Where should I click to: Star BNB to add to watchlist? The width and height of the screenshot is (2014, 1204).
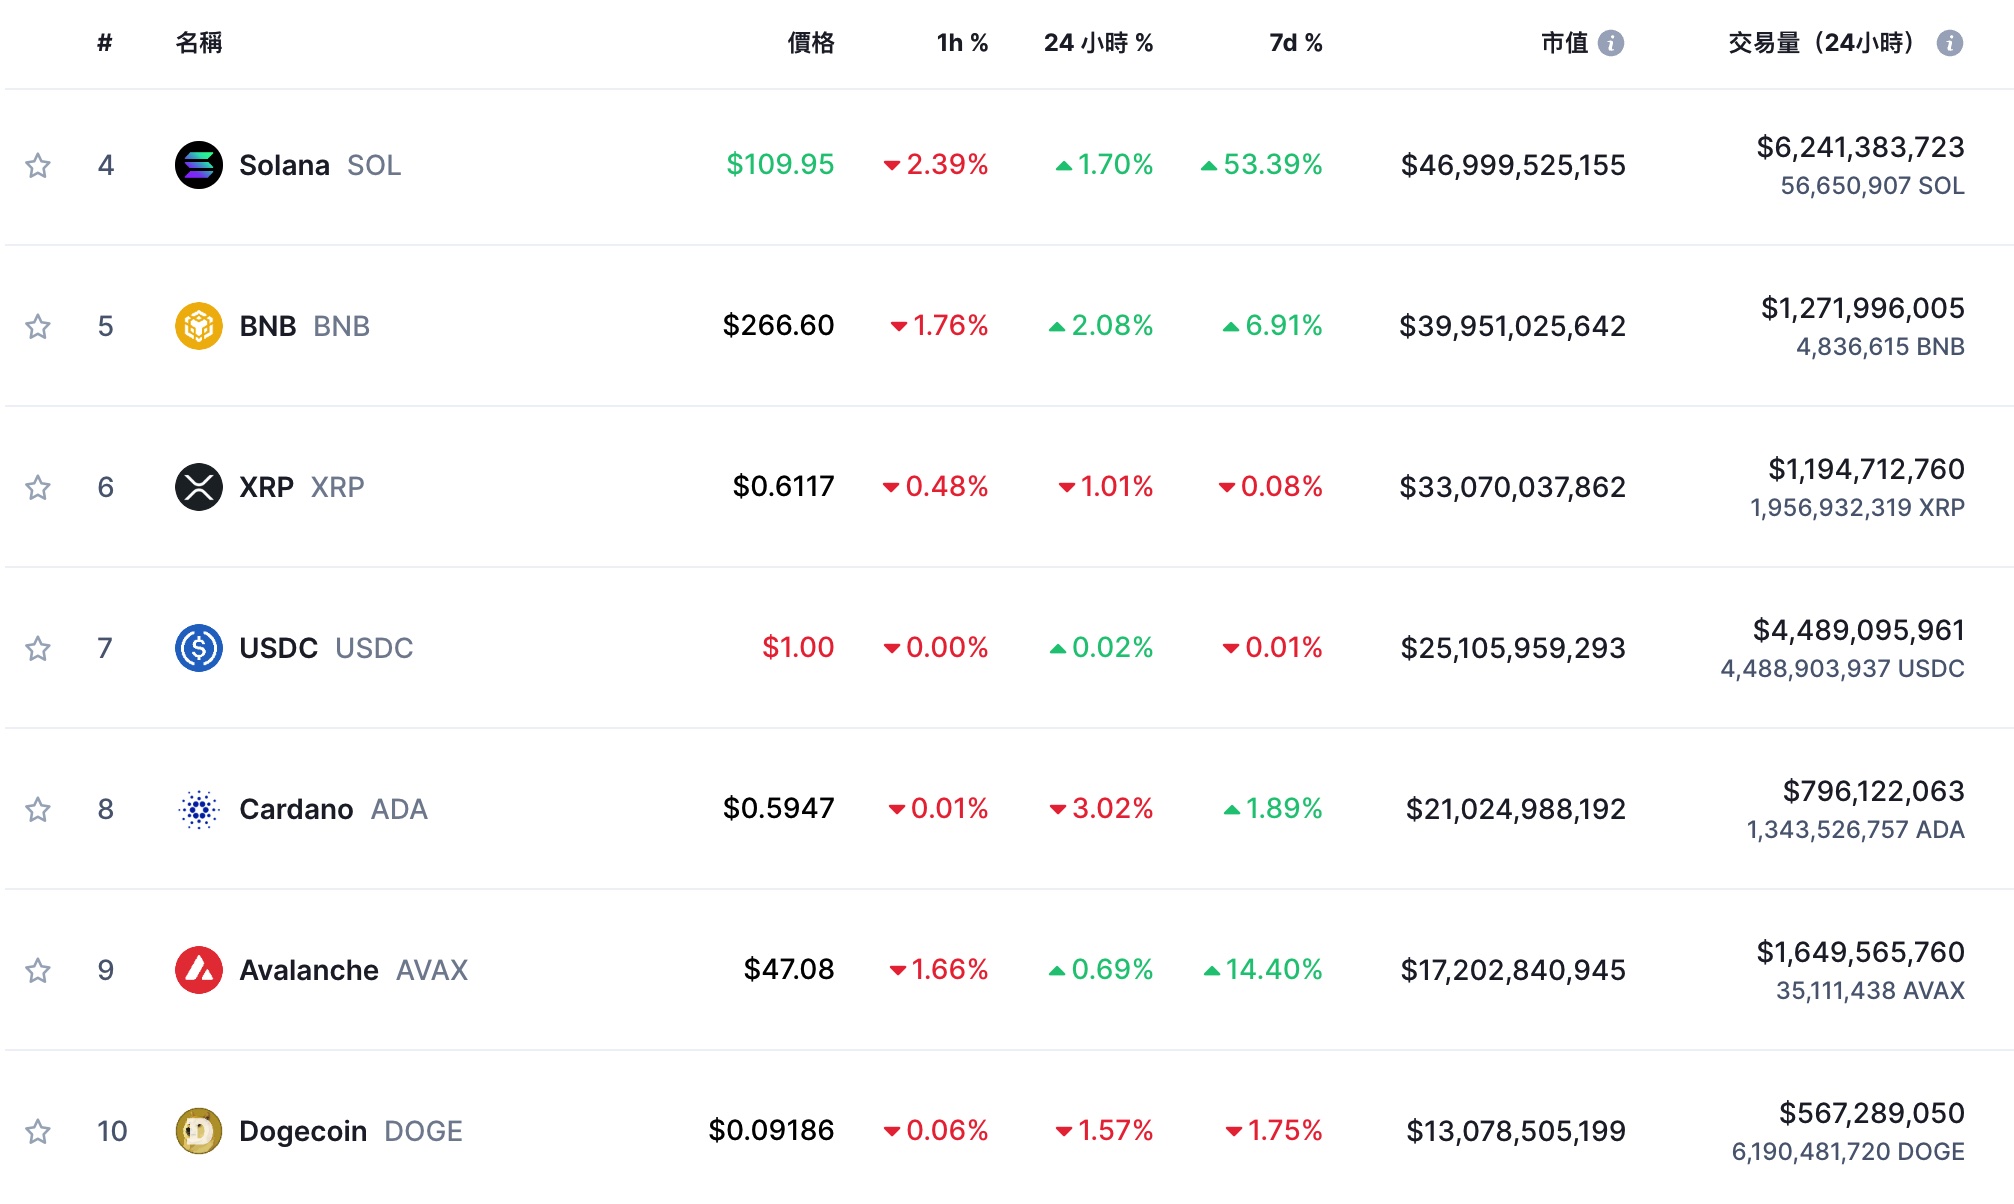(x=38, y=326)
